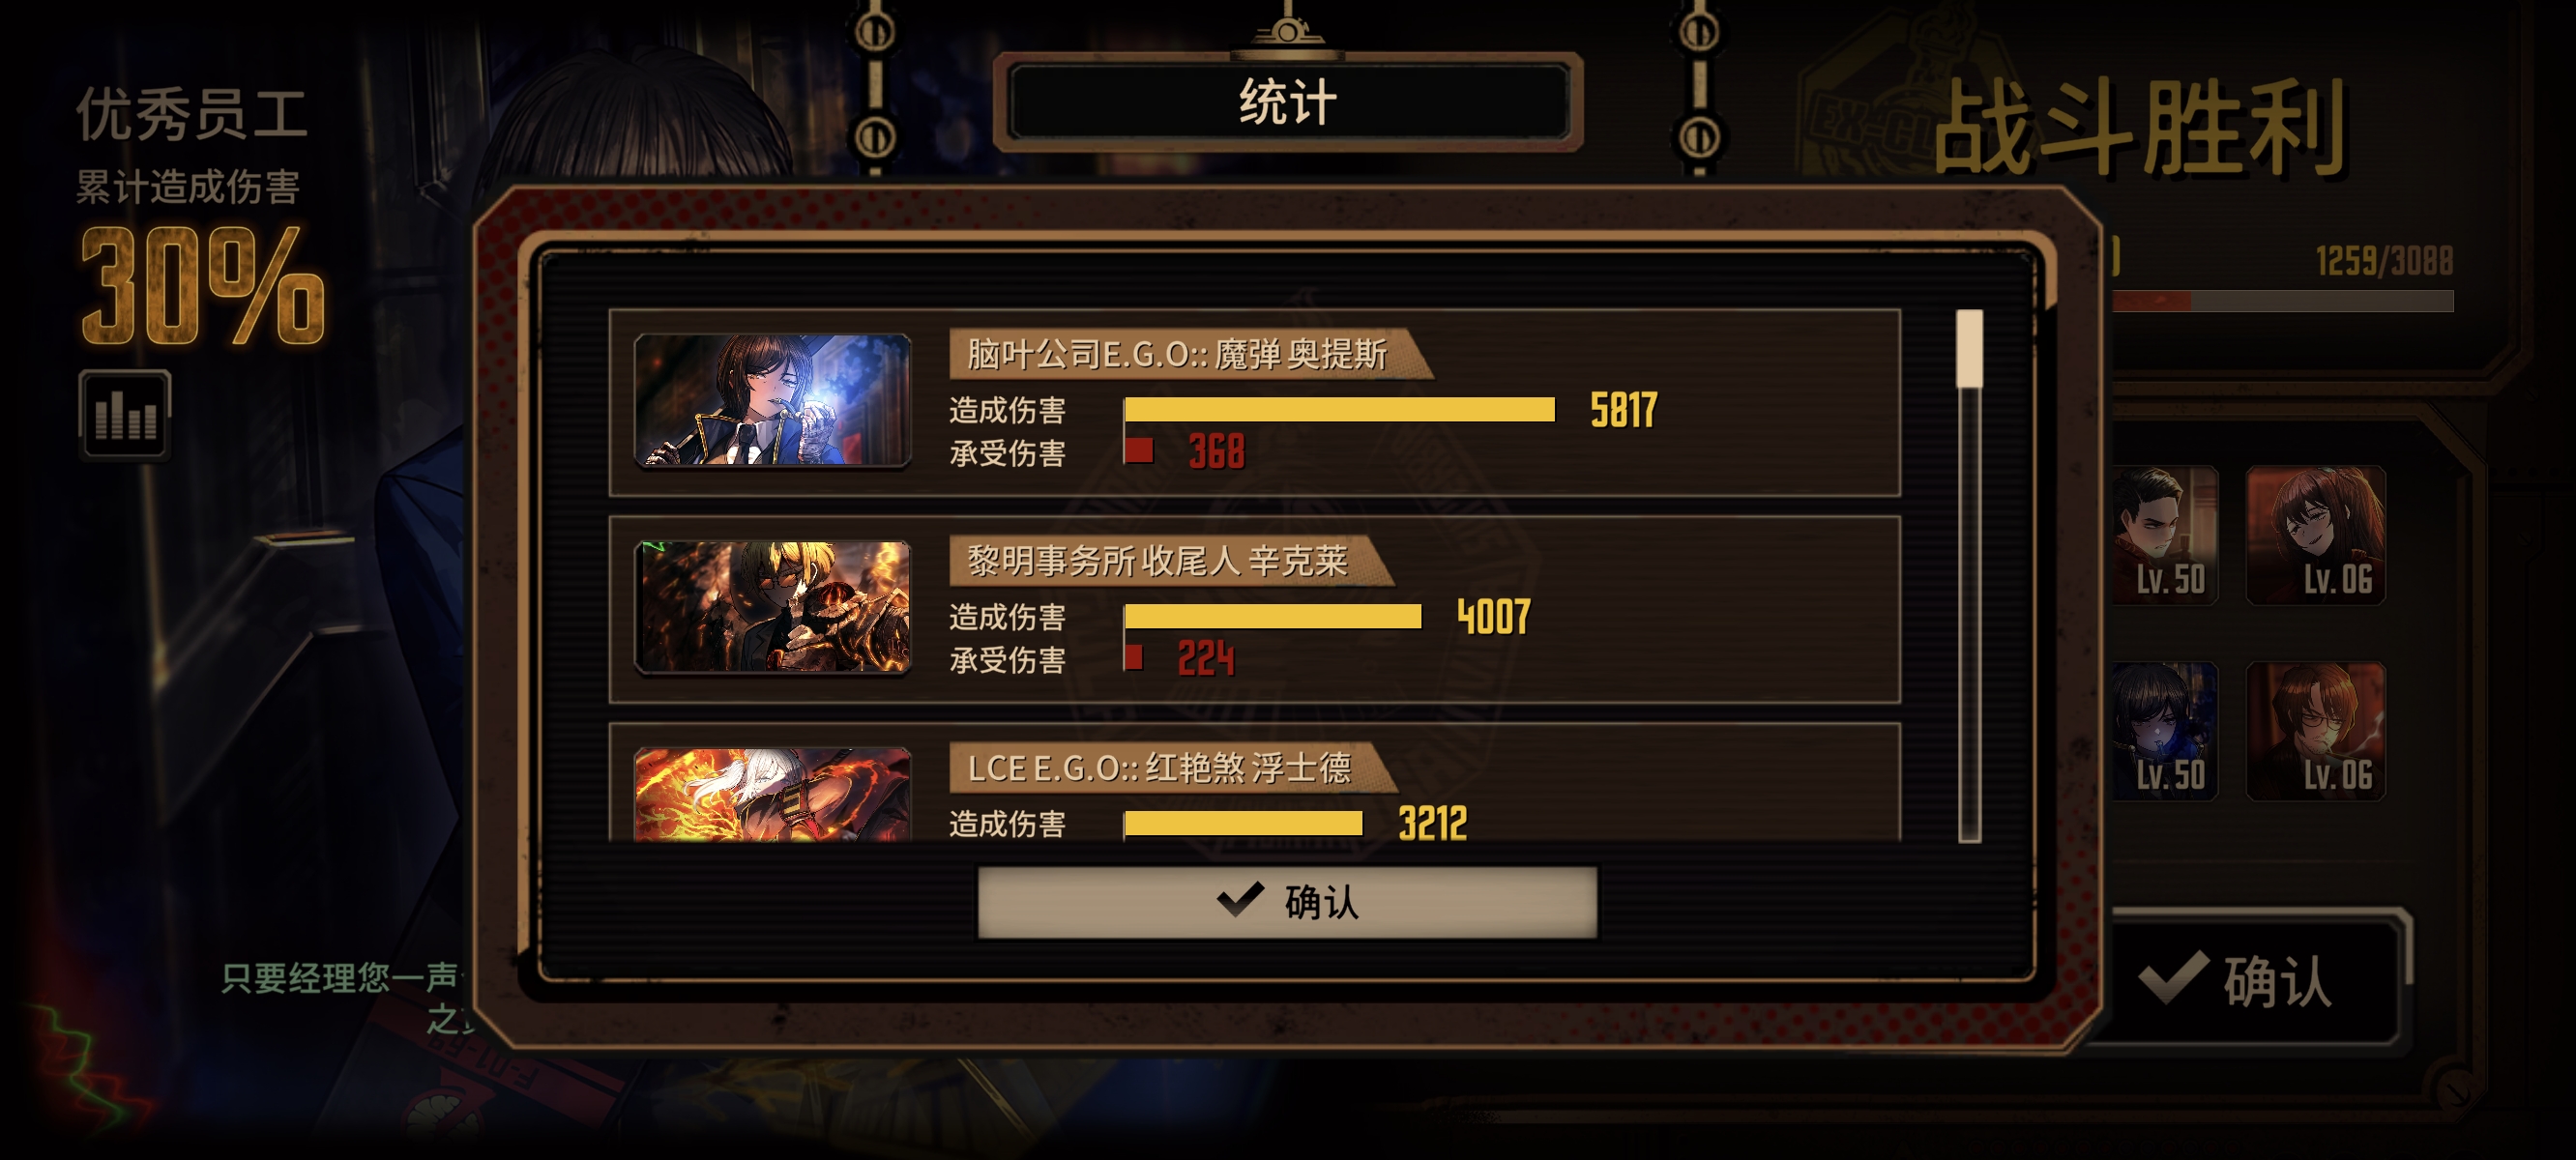Select the top-right Lv. 06 character icon

click(x=2316, y=536)
